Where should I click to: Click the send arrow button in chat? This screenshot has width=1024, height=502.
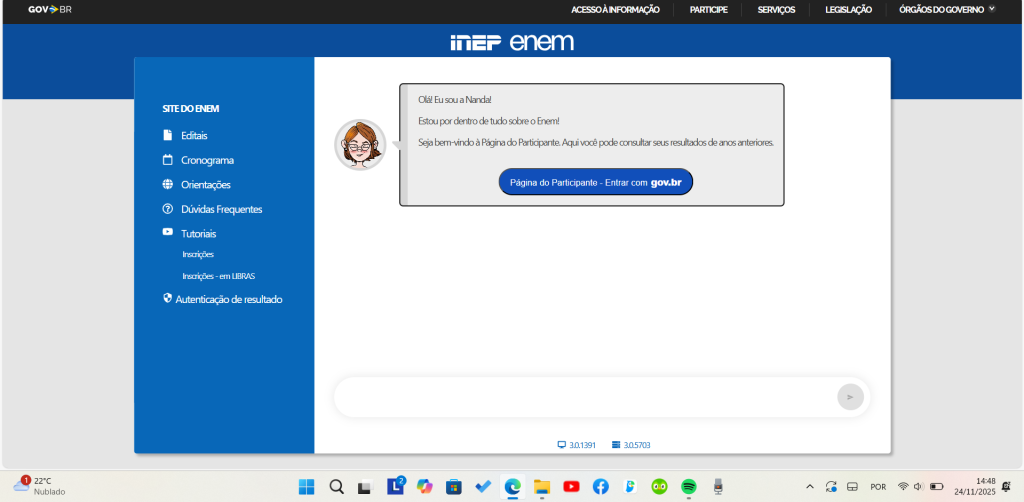tap(850, 397)
